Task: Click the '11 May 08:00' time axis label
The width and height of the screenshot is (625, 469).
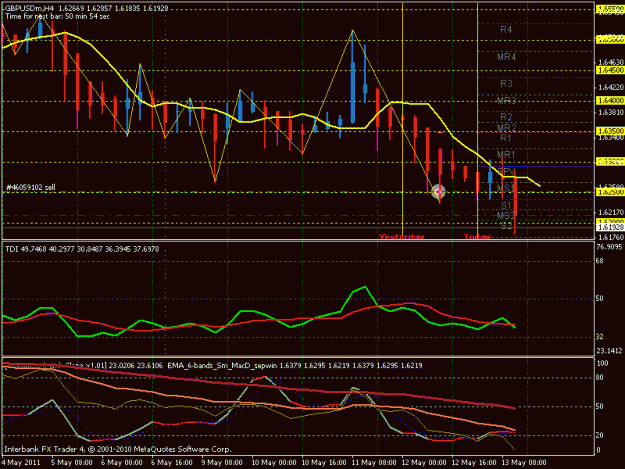Action: tap(374, 463)
